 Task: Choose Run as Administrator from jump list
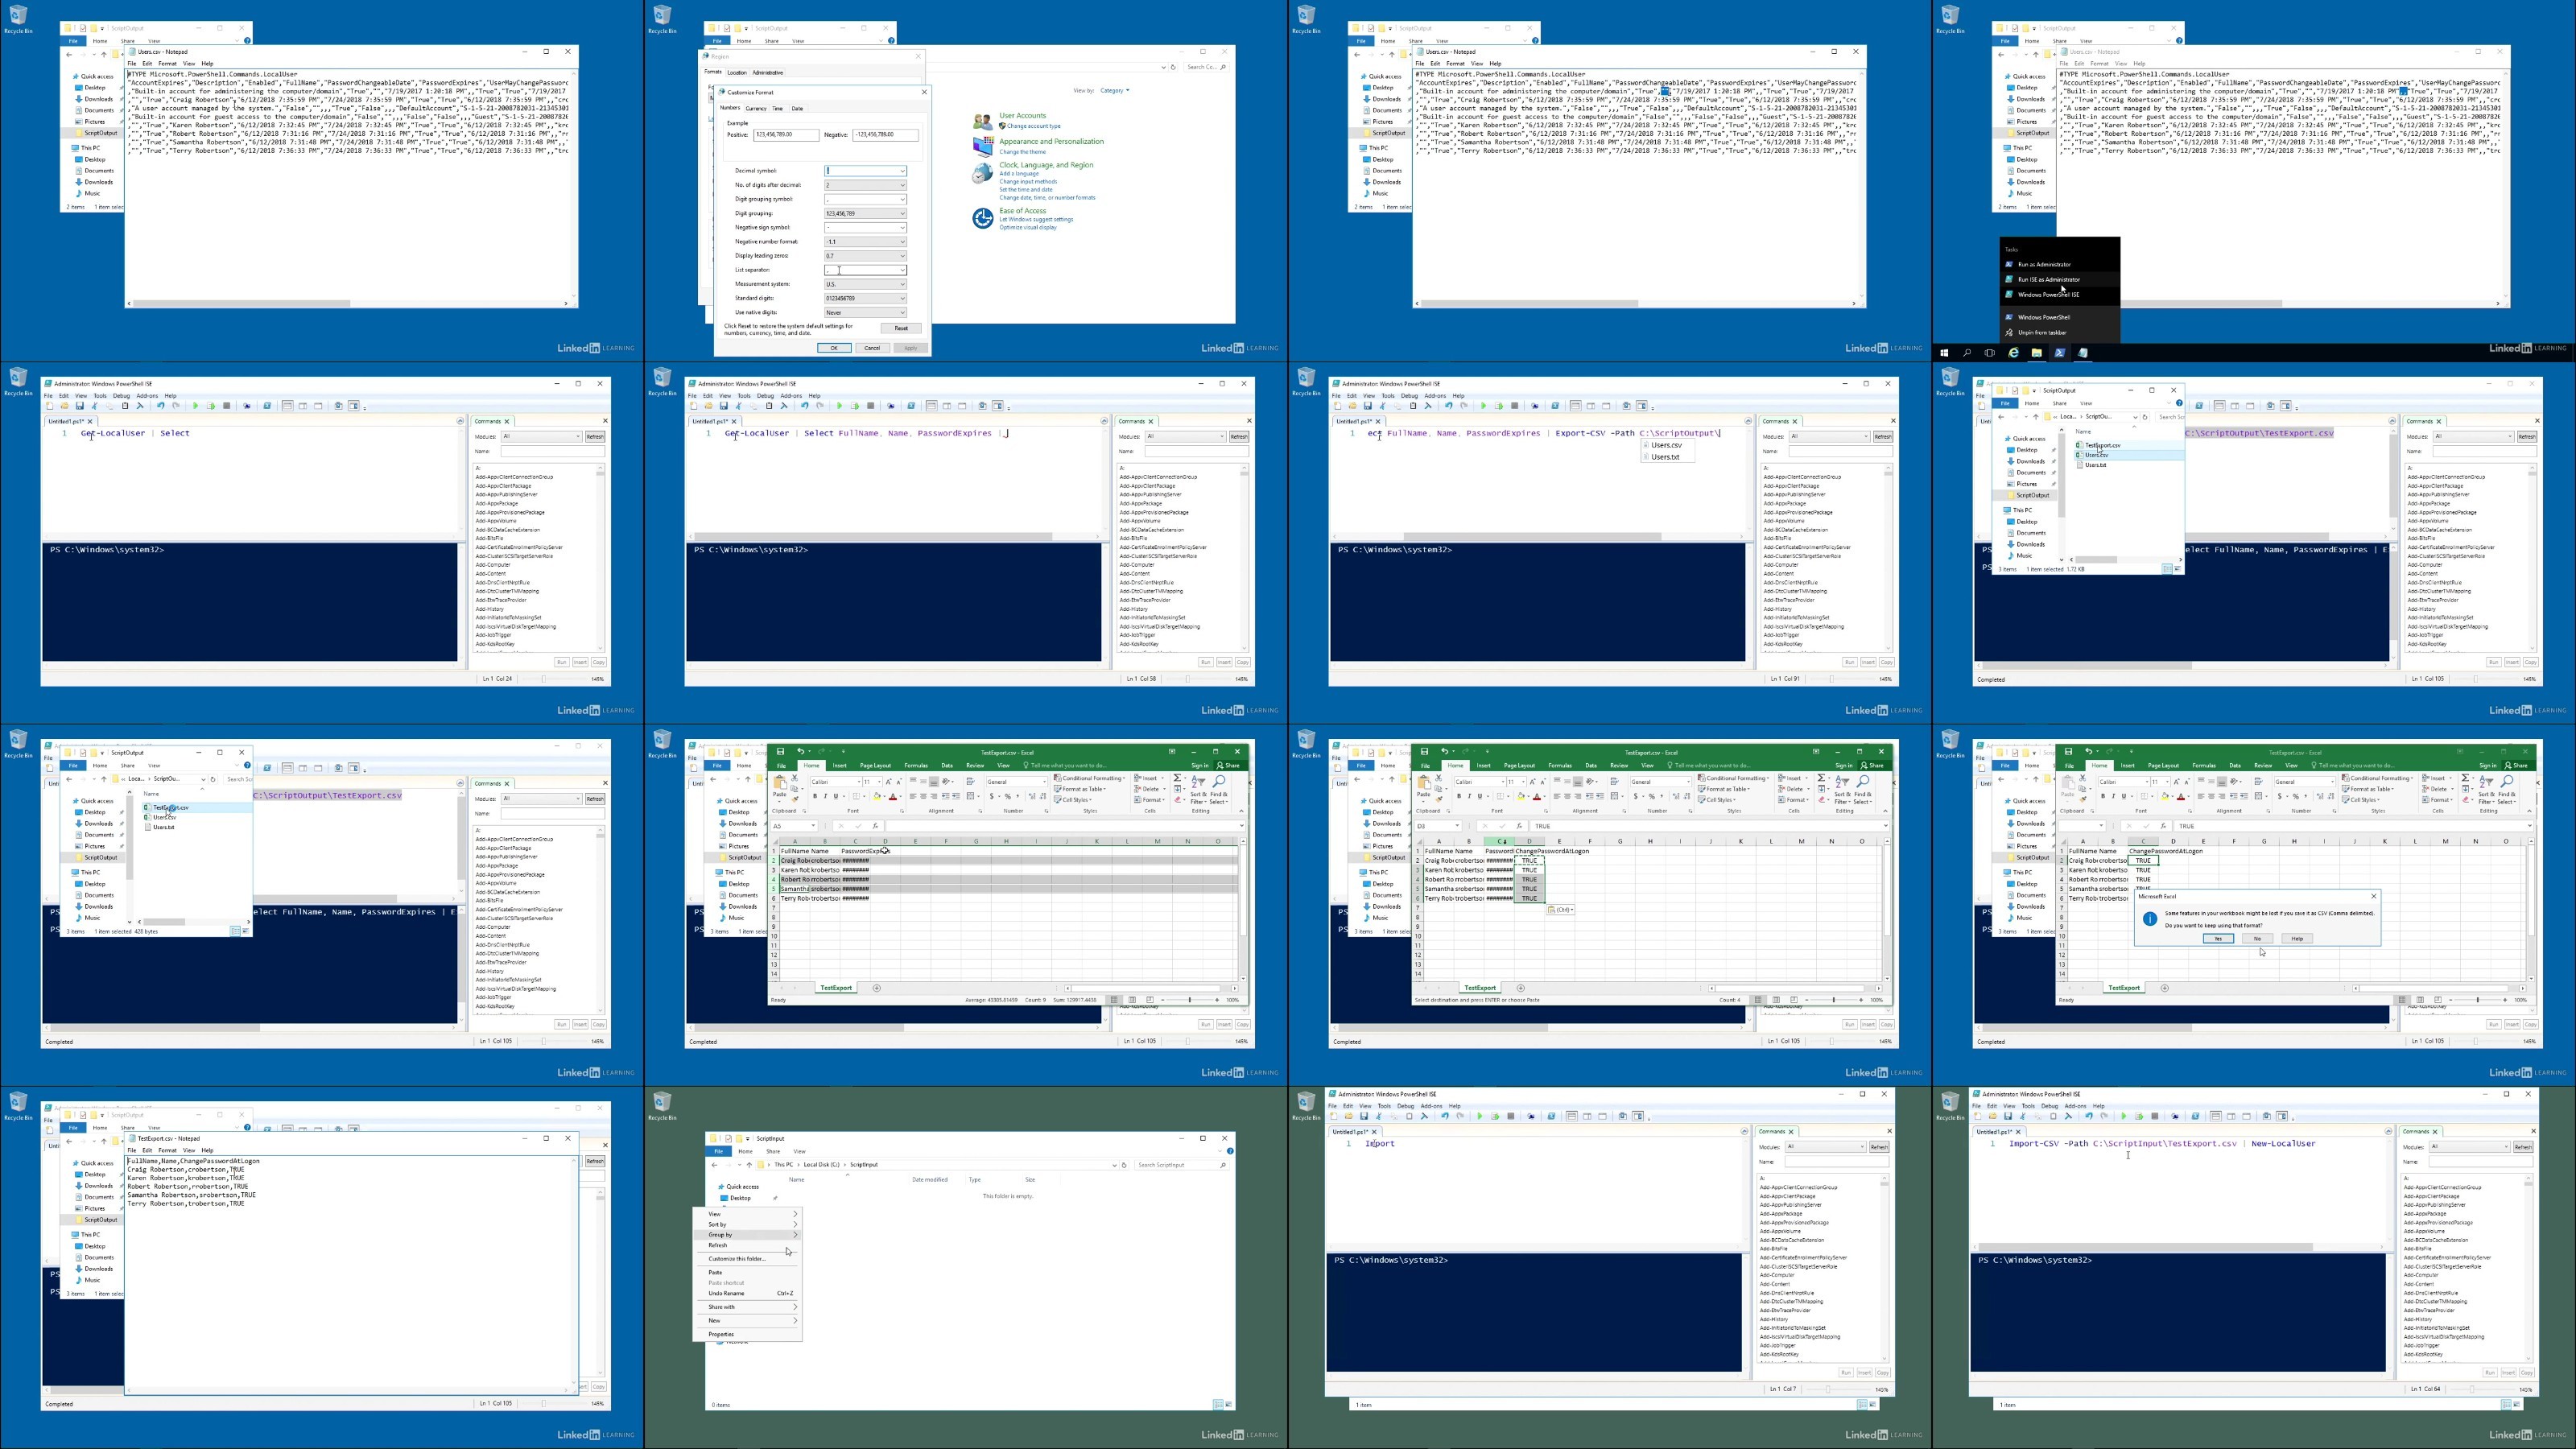(2060, 265)
